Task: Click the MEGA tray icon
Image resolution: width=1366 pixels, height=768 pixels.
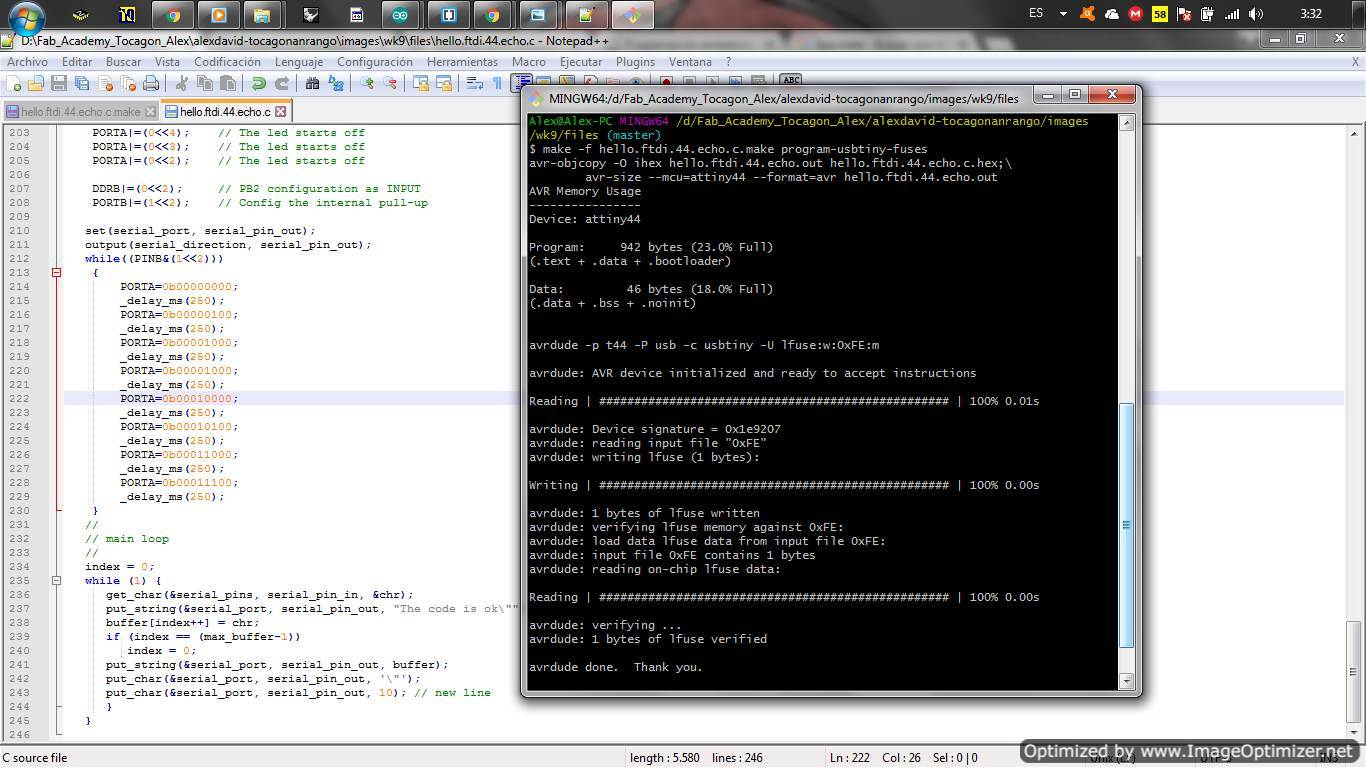Action: point(1135,14)
